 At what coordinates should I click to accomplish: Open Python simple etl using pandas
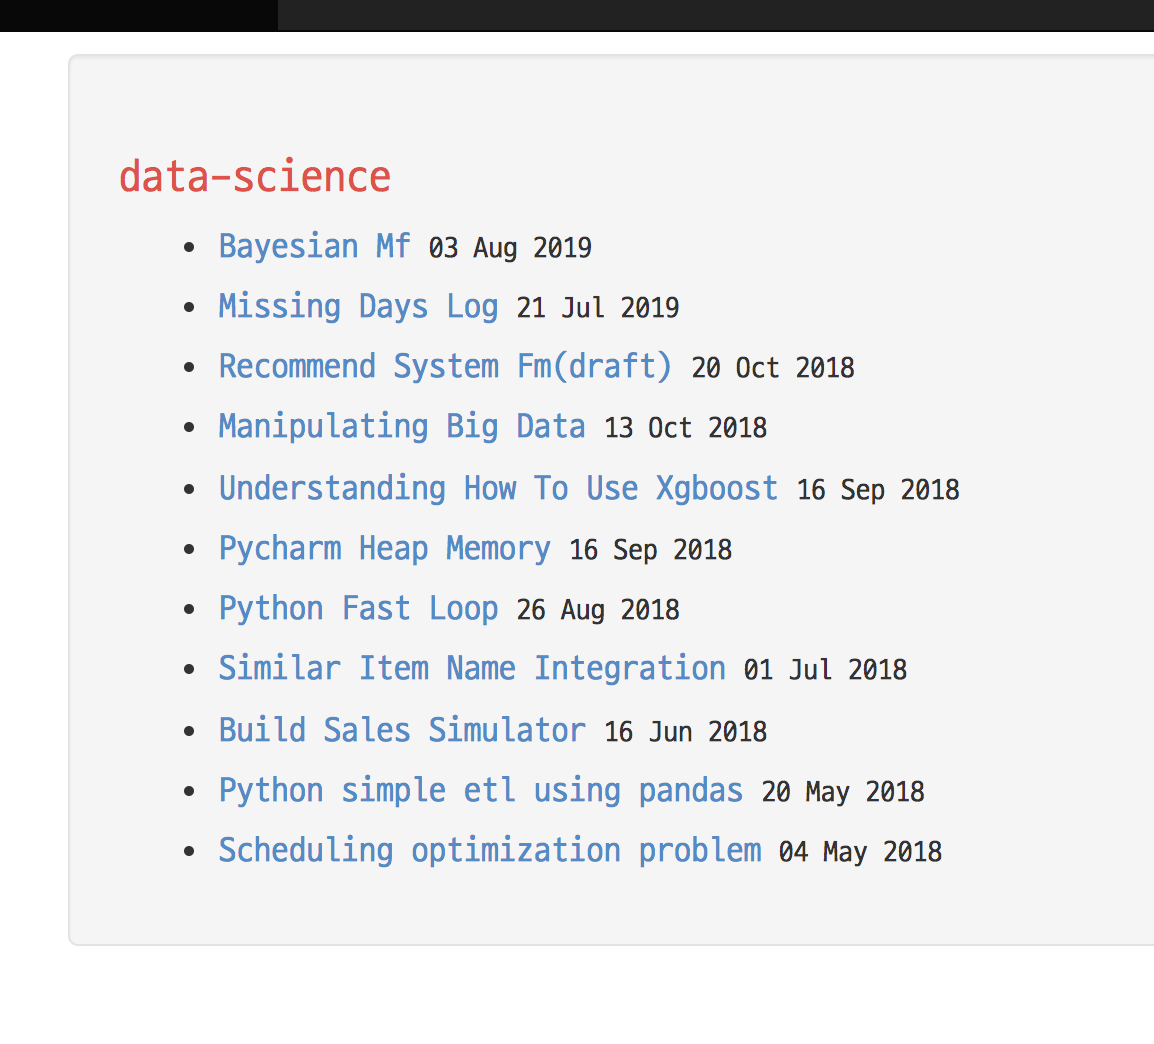[481, 791]
